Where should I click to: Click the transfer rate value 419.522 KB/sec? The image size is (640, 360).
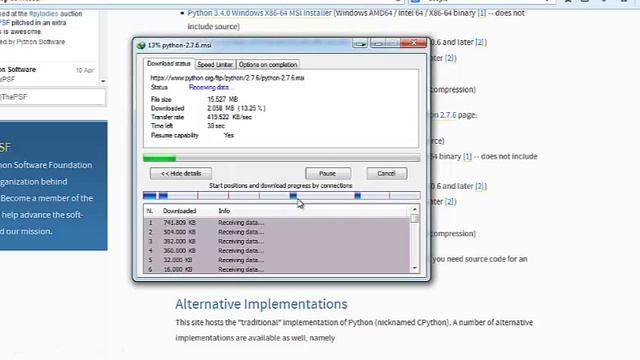coord(229,117)
